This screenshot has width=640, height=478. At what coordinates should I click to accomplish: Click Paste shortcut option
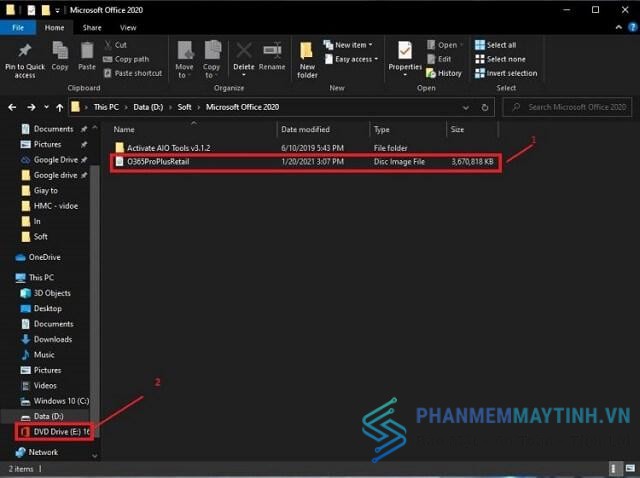[133, 73]
